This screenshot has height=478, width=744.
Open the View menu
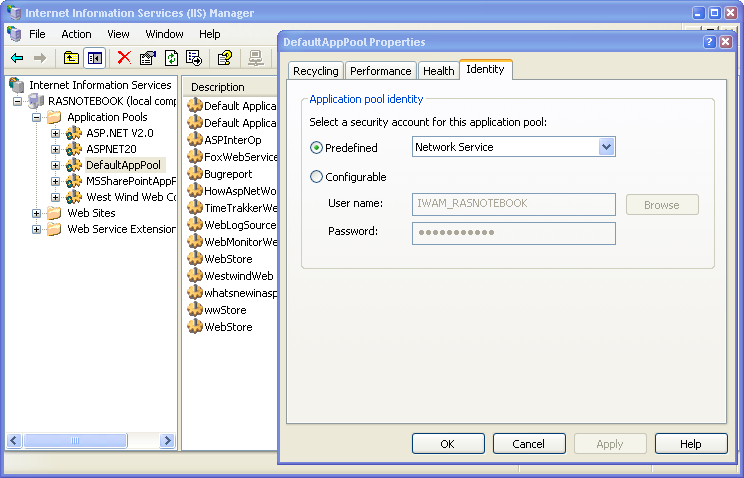[x=118, y=34]
